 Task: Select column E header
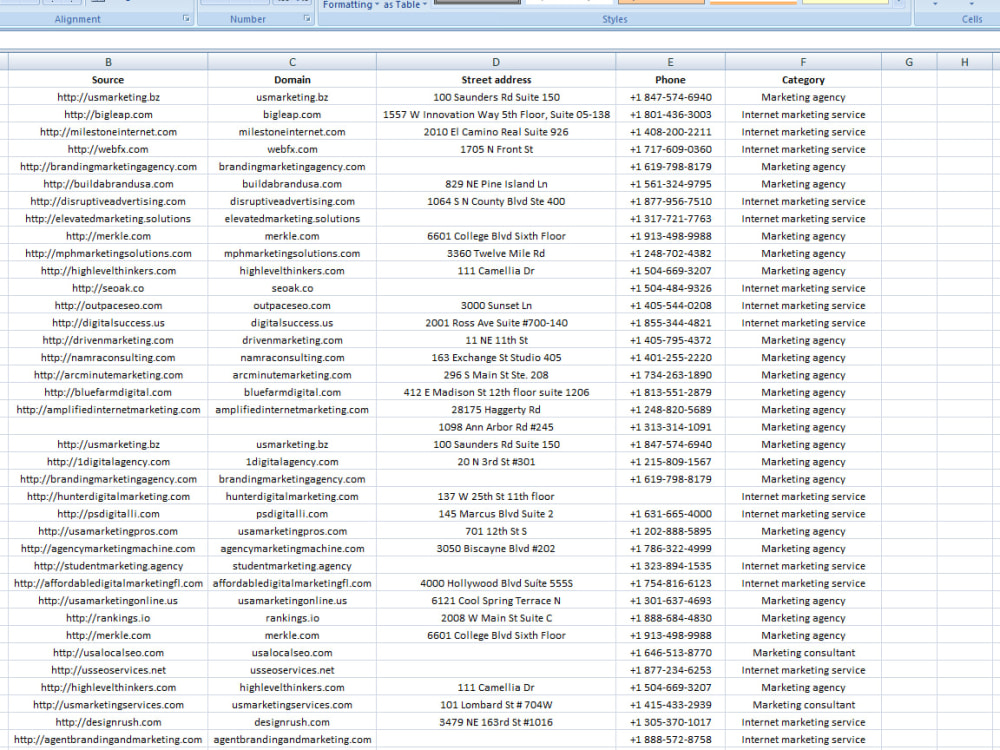(x=670, y=62)
